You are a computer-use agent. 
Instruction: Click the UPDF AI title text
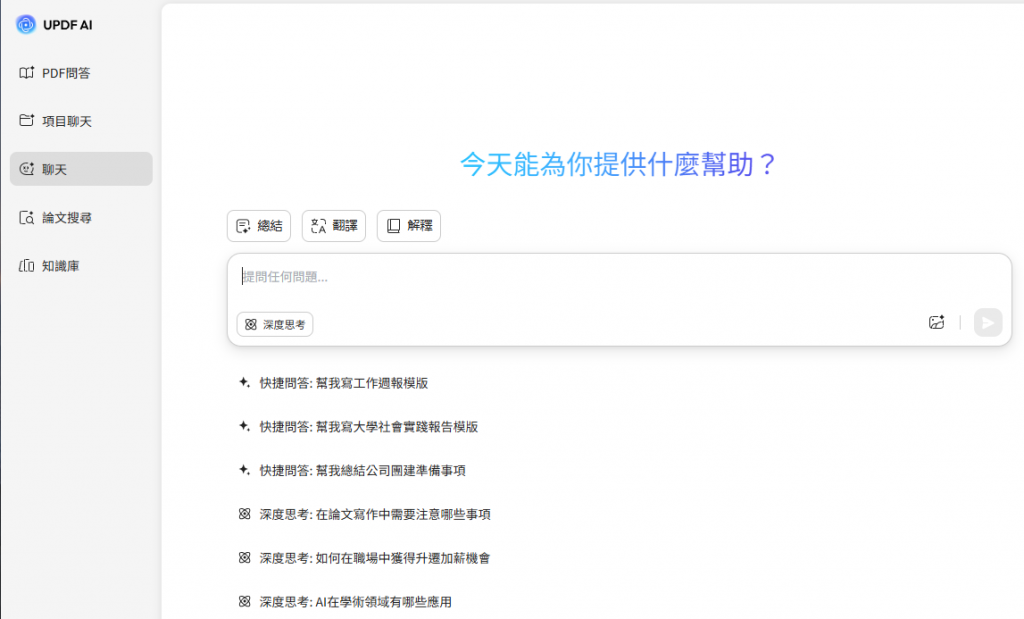pos(68,25)
